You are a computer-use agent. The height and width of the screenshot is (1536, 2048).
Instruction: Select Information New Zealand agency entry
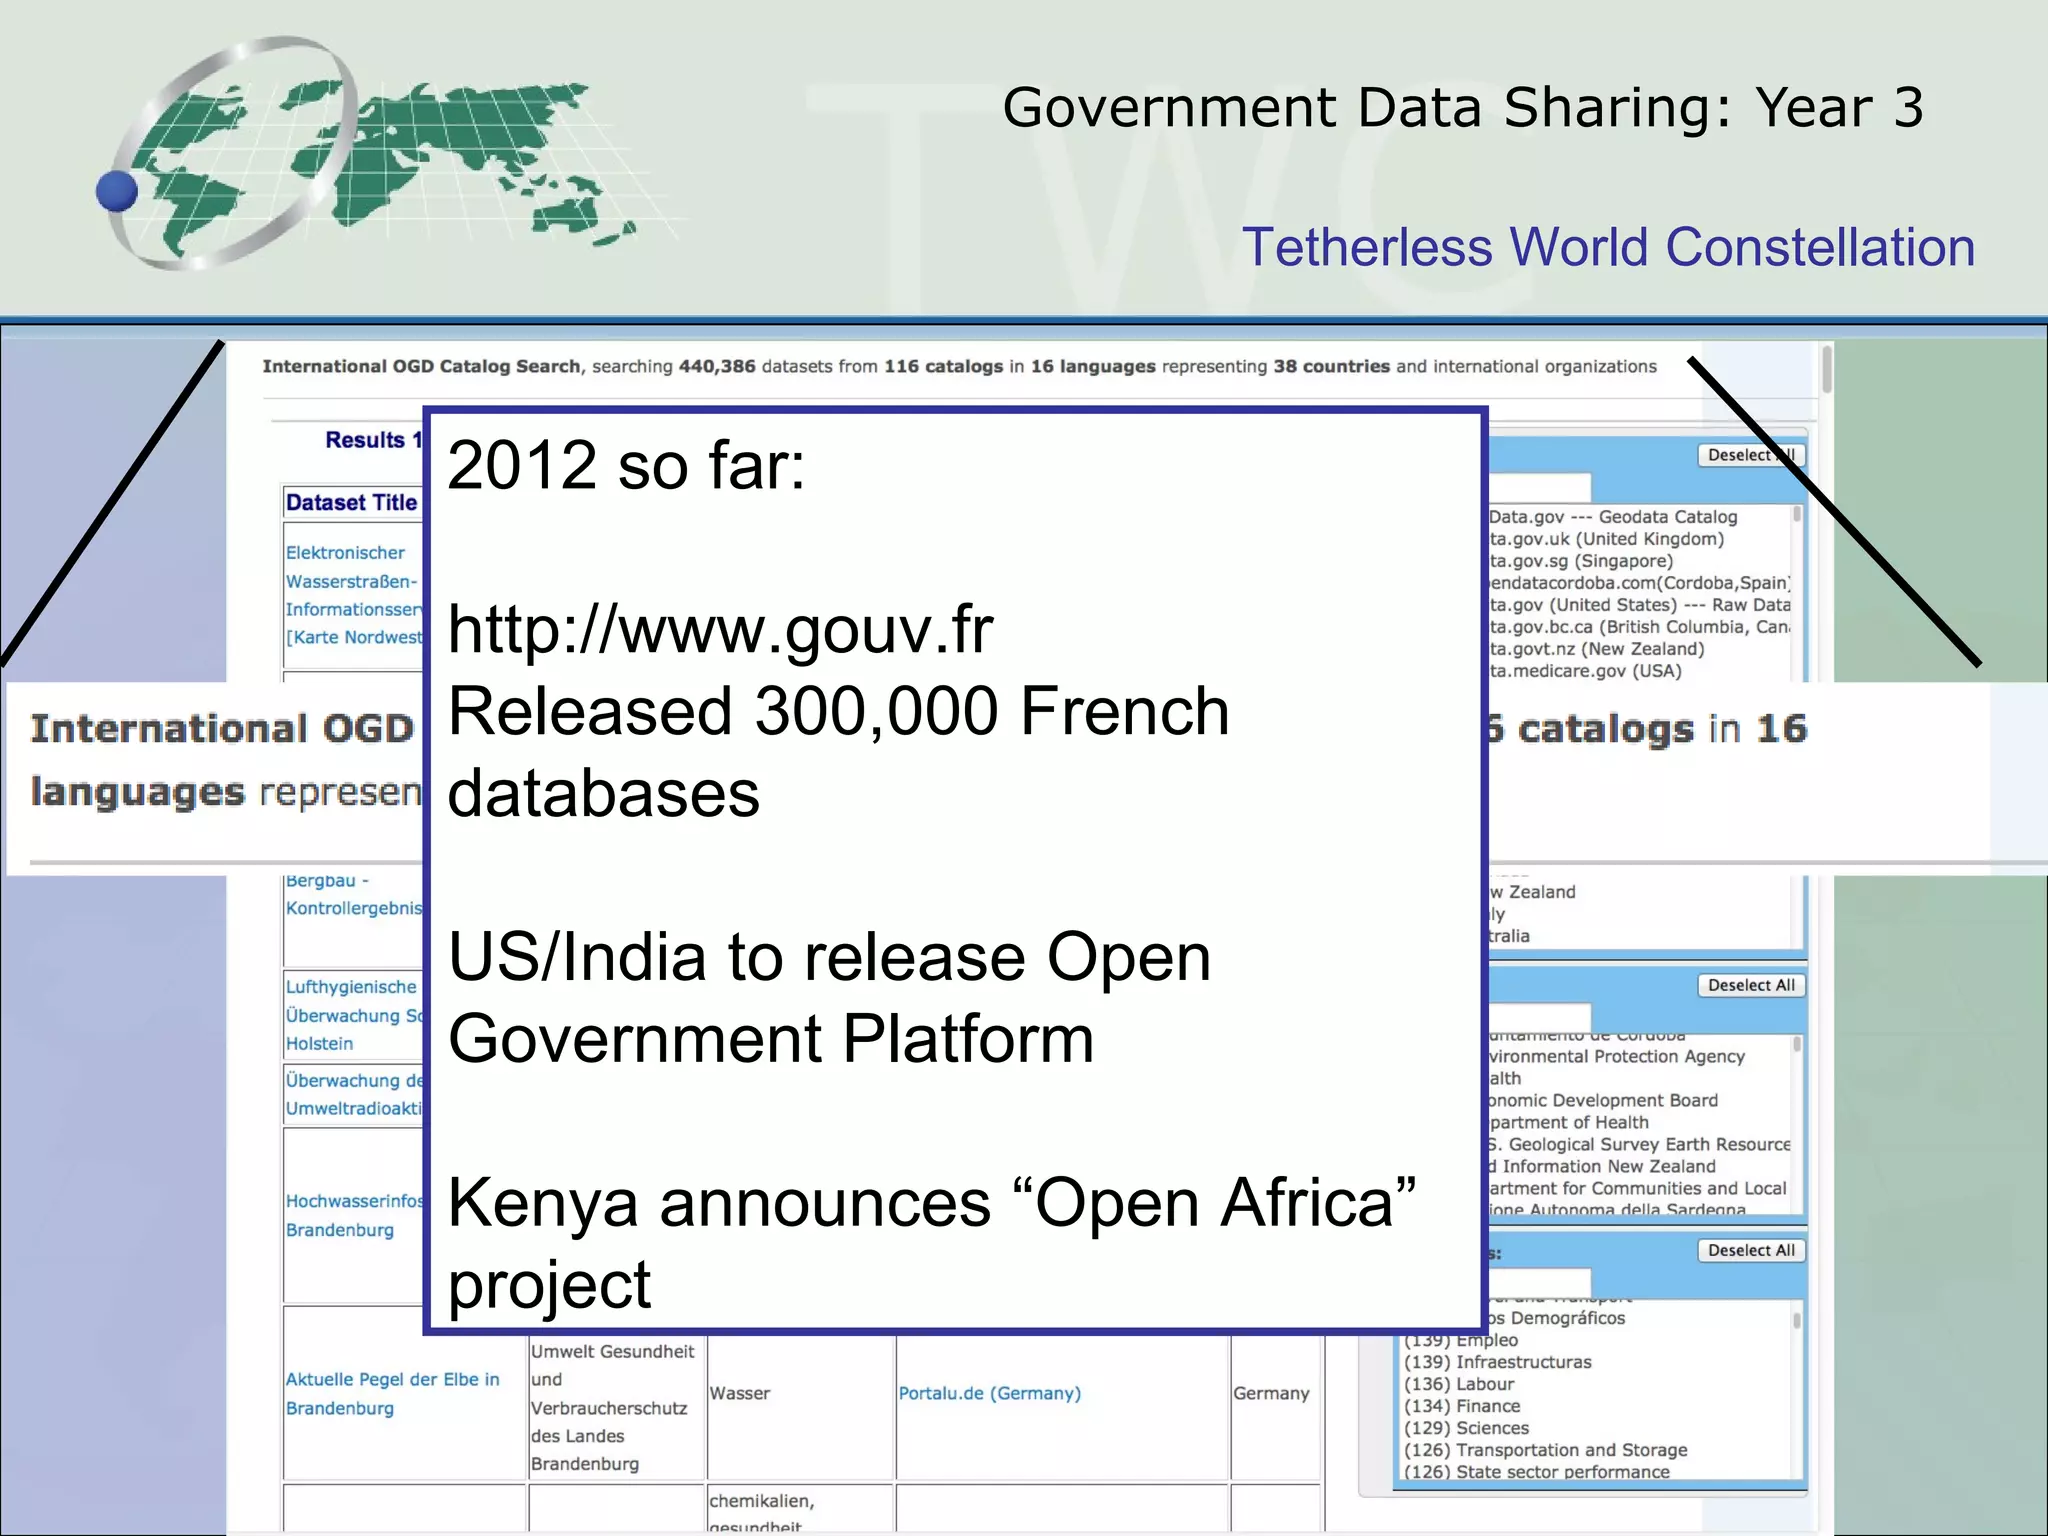[x=1602, y=1166]
